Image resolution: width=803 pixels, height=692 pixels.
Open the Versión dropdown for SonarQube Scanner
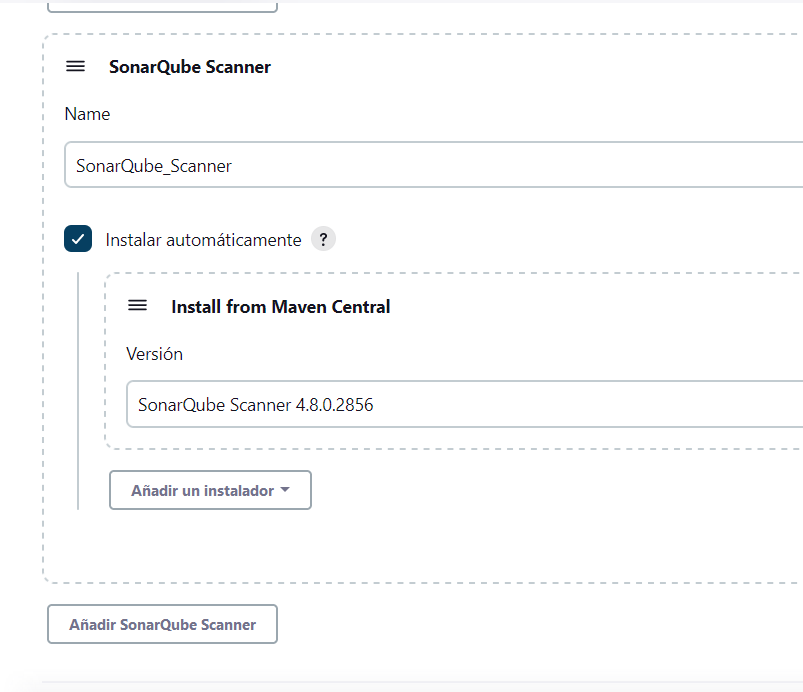point(460,405)
